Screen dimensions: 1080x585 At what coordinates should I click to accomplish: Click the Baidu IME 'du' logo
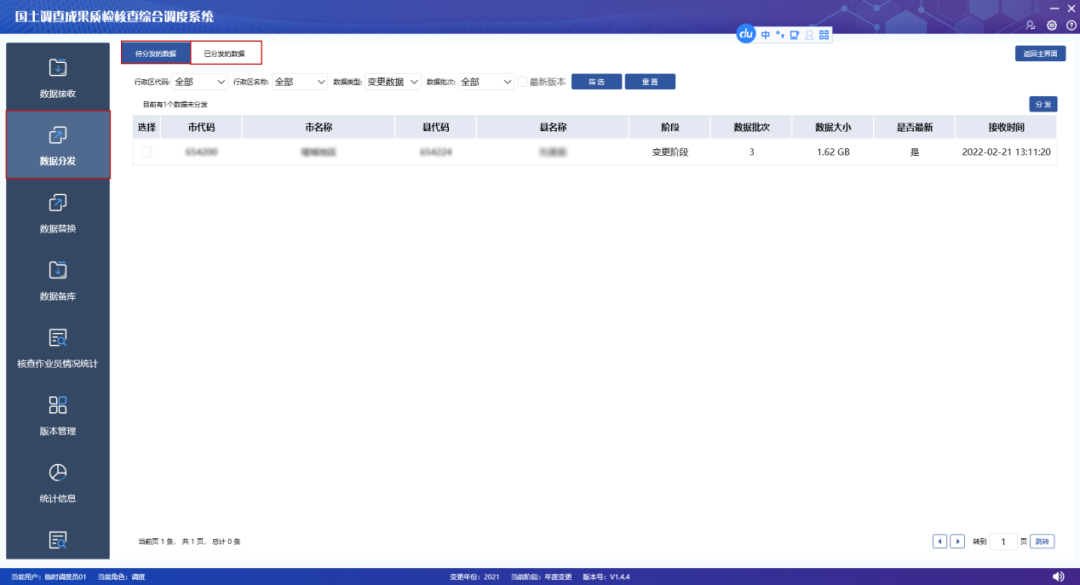tap(746, 34)
